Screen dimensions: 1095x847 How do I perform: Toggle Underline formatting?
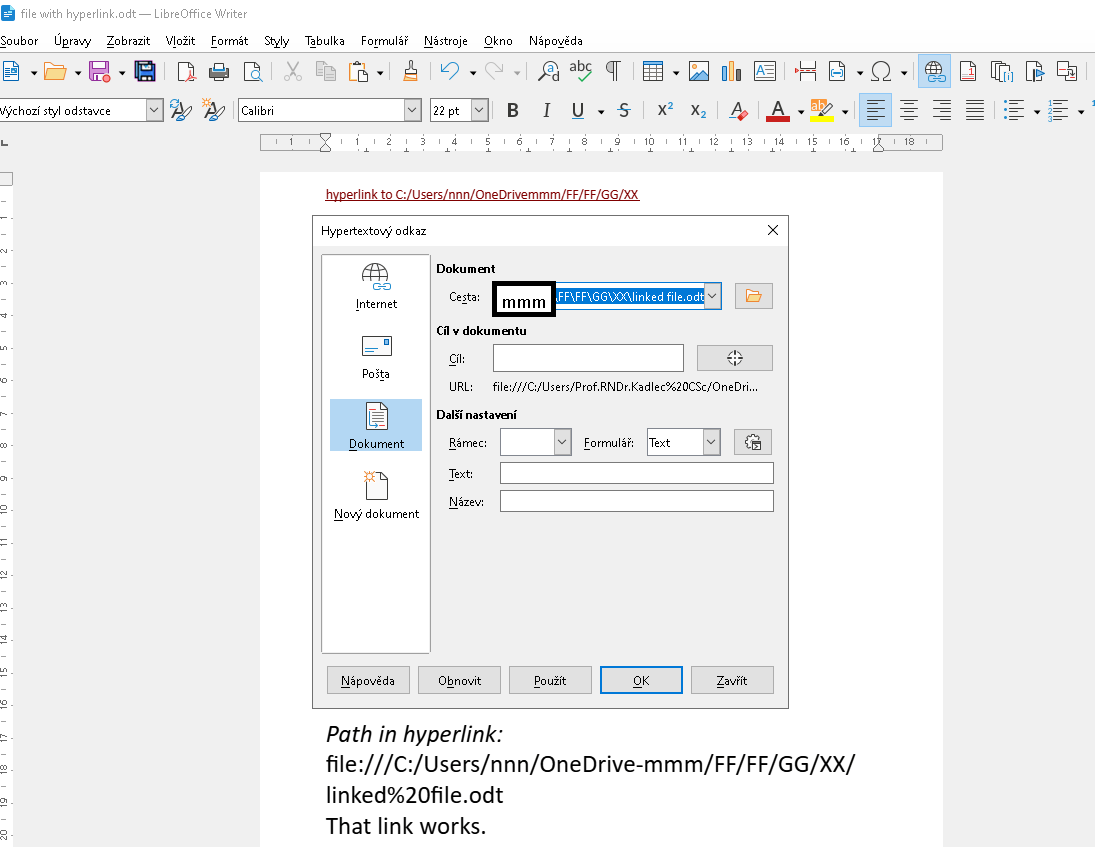[578, 110]
